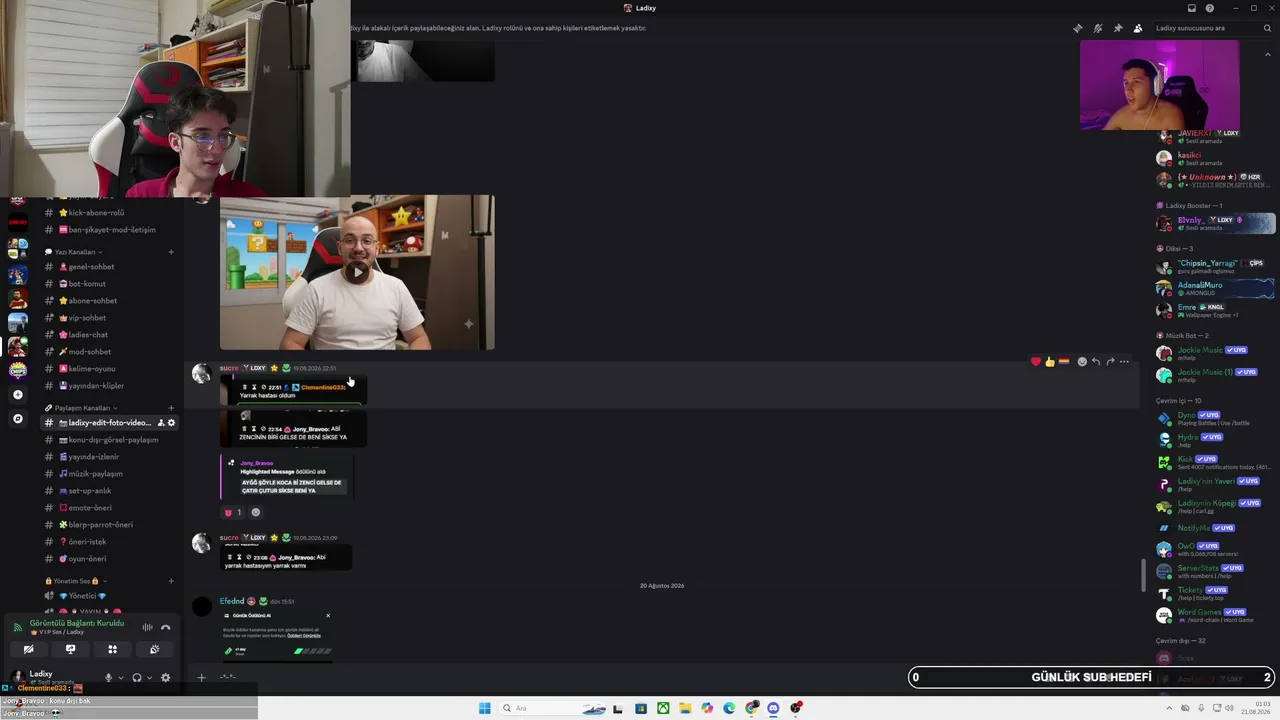The height and width of the screenshot is (720, 1280).
Task: Open the Discord help icon
Action: point(1210,8)
